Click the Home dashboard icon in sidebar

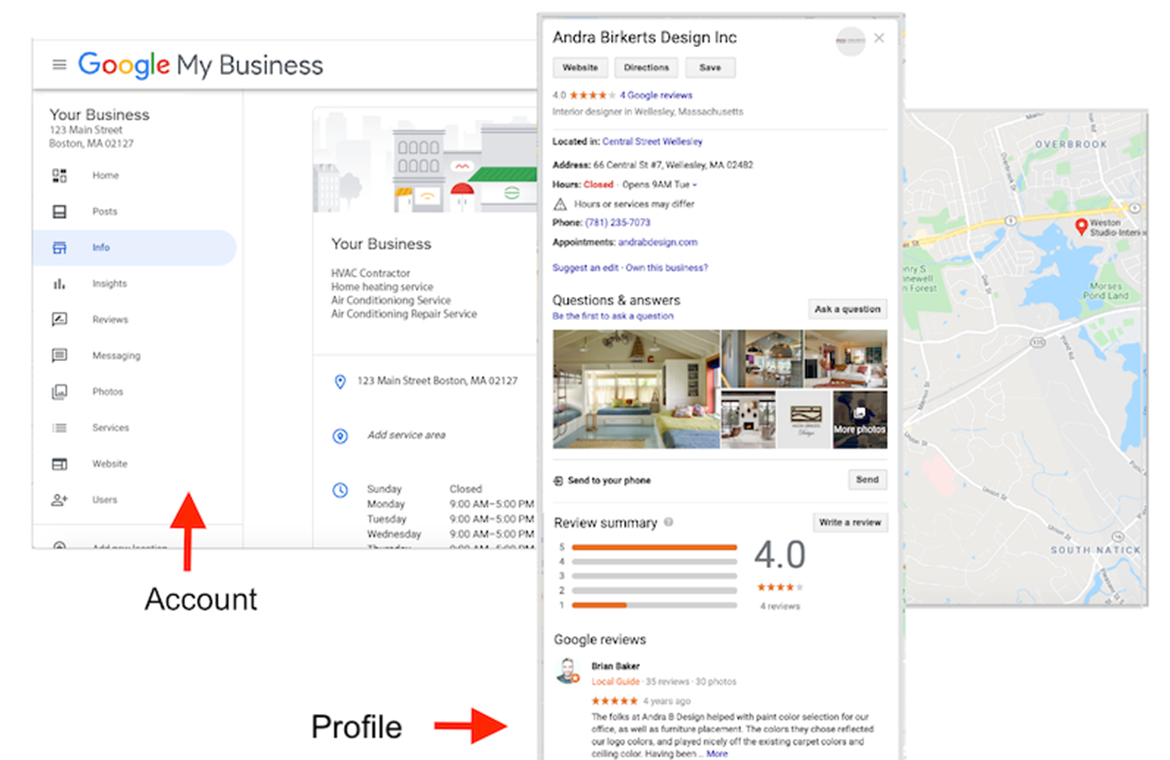(59, 176)
